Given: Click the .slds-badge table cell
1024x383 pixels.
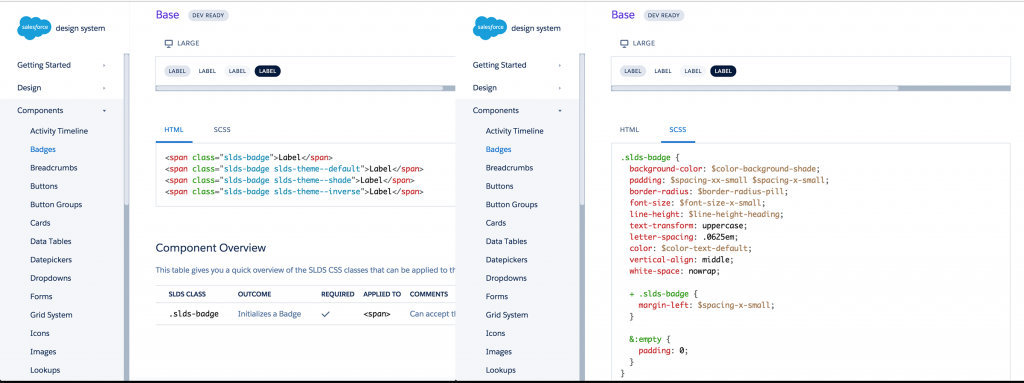Looking at the screenshot, I should point(193,314).
